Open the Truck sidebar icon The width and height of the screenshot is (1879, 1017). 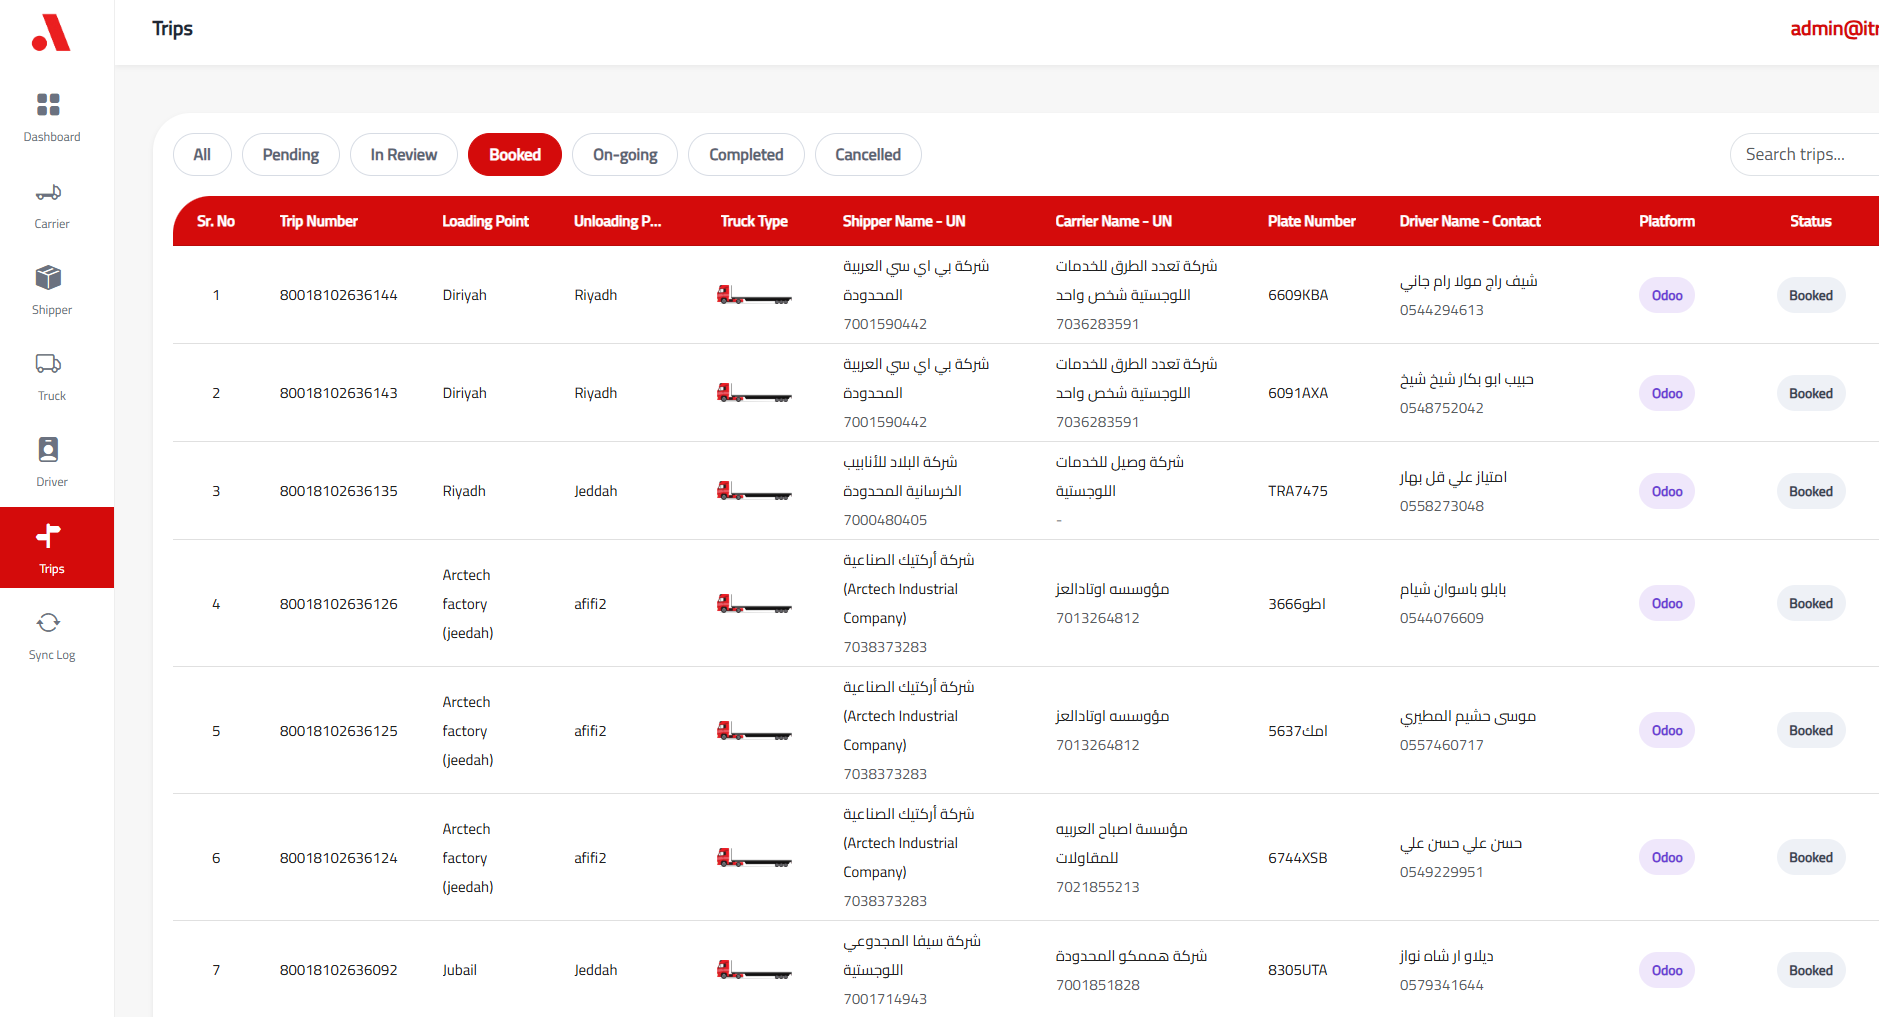click(48, 363)
